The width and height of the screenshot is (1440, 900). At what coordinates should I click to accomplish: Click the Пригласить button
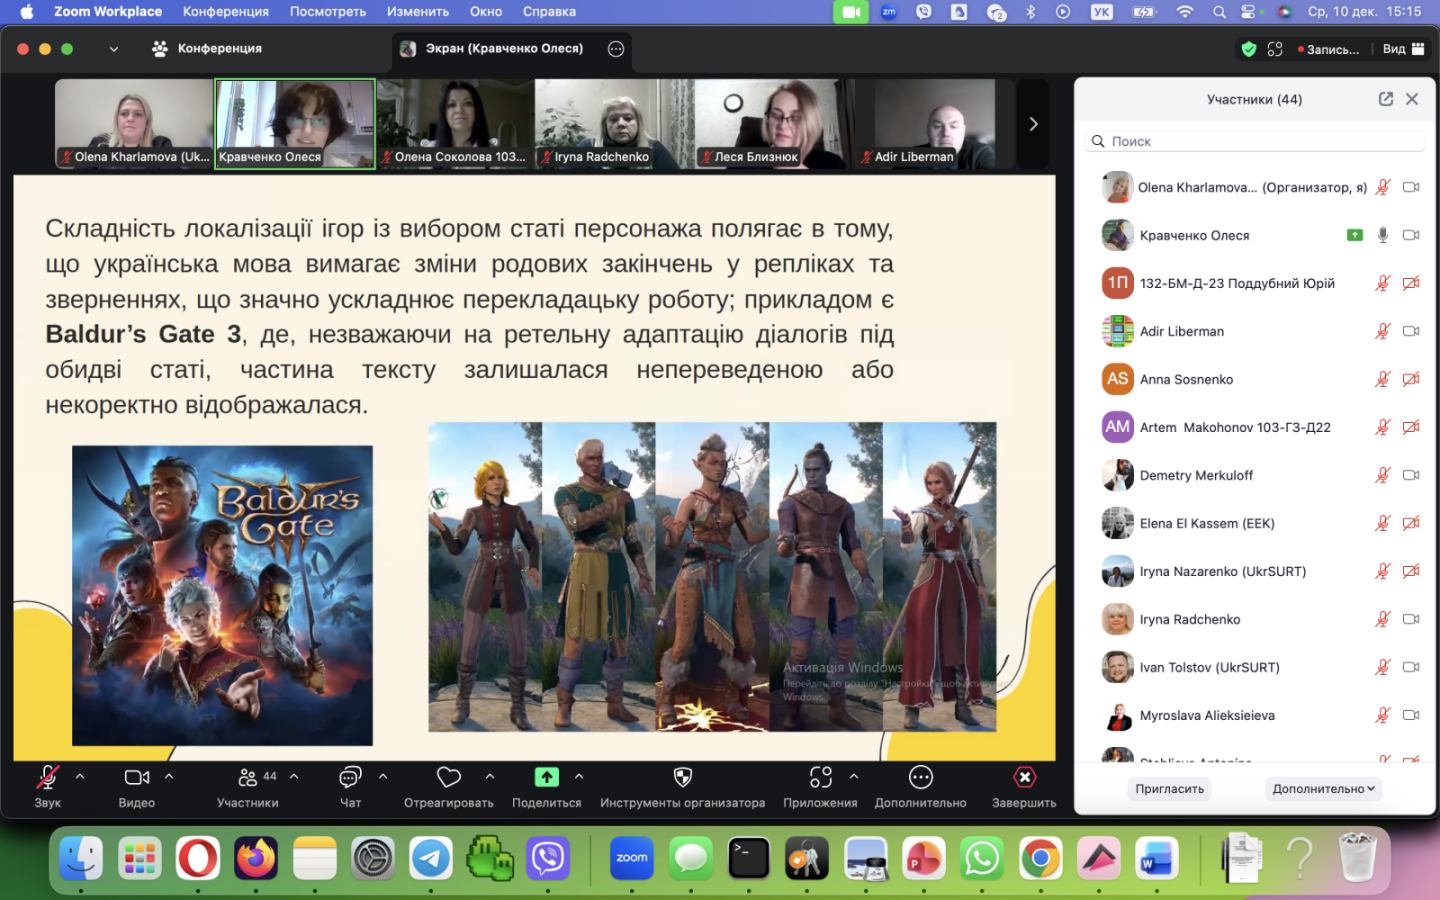[1169, 789]
